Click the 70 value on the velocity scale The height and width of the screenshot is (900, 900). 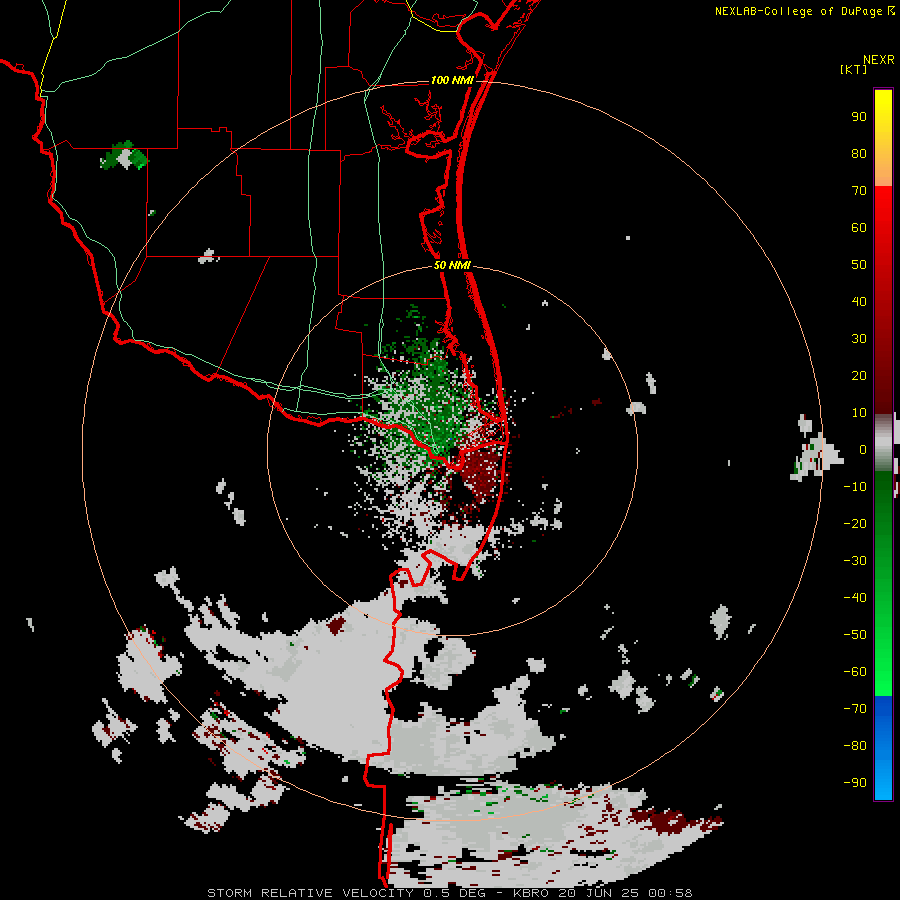[x=859, y=191]
